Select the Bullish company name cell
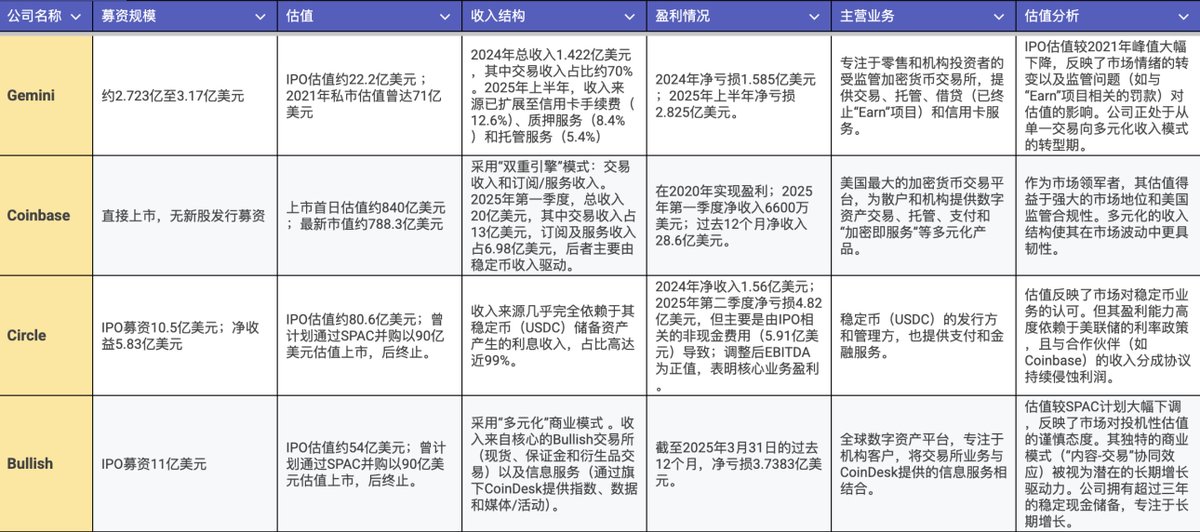Image resolution: width=1200 pixels, height=532 pixels. point(46,461)
